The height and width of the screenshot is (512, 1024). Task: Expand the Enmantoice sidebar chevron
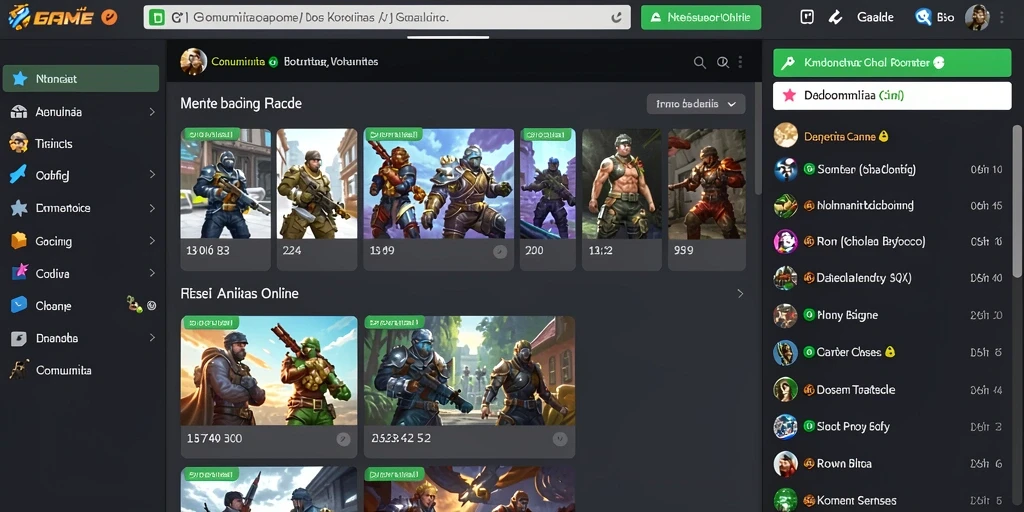pyautogui.click(x=152, y=208)
